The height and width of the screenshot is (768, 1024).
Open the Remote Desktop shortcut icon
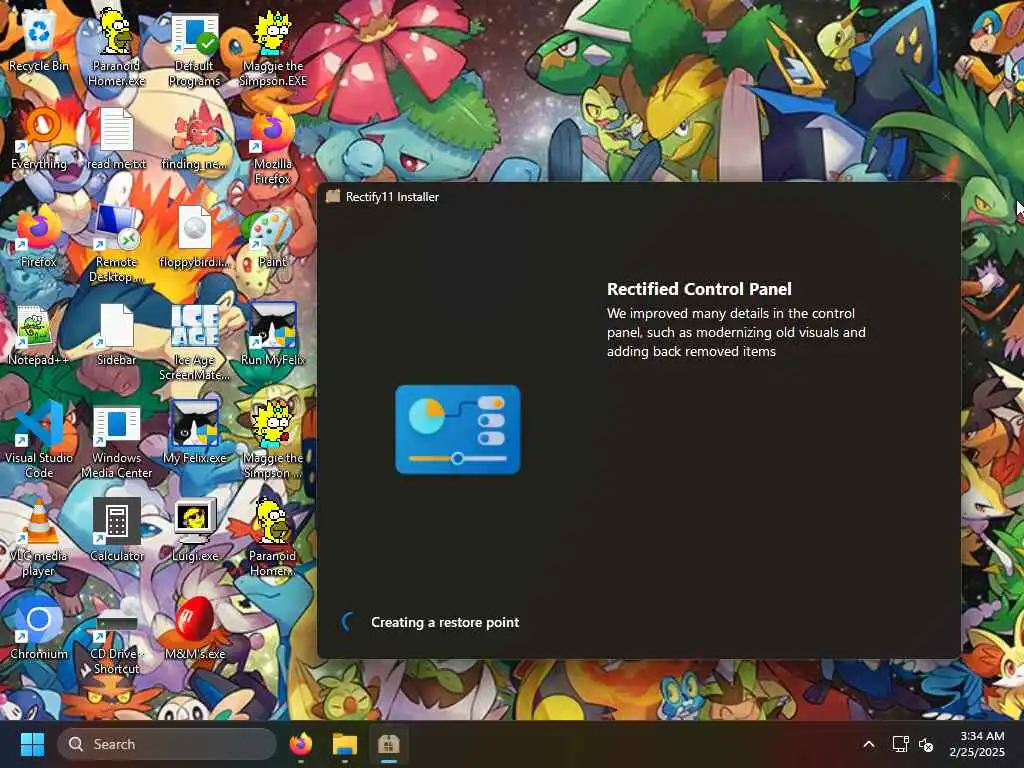pyautogui.click(x=116, y=244)
